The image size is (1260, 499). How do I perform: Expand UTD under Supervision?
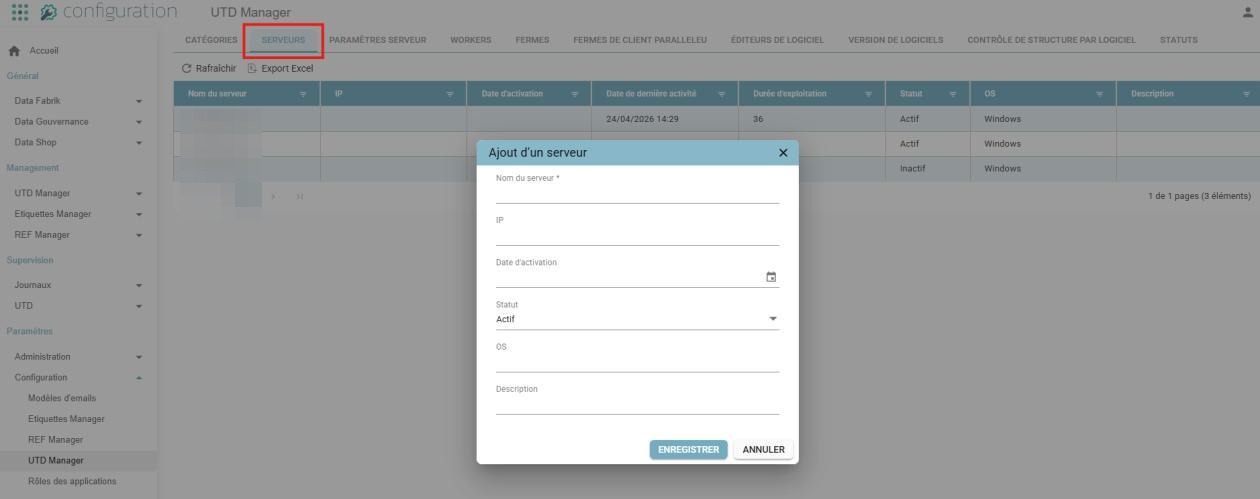coord(139,307)
